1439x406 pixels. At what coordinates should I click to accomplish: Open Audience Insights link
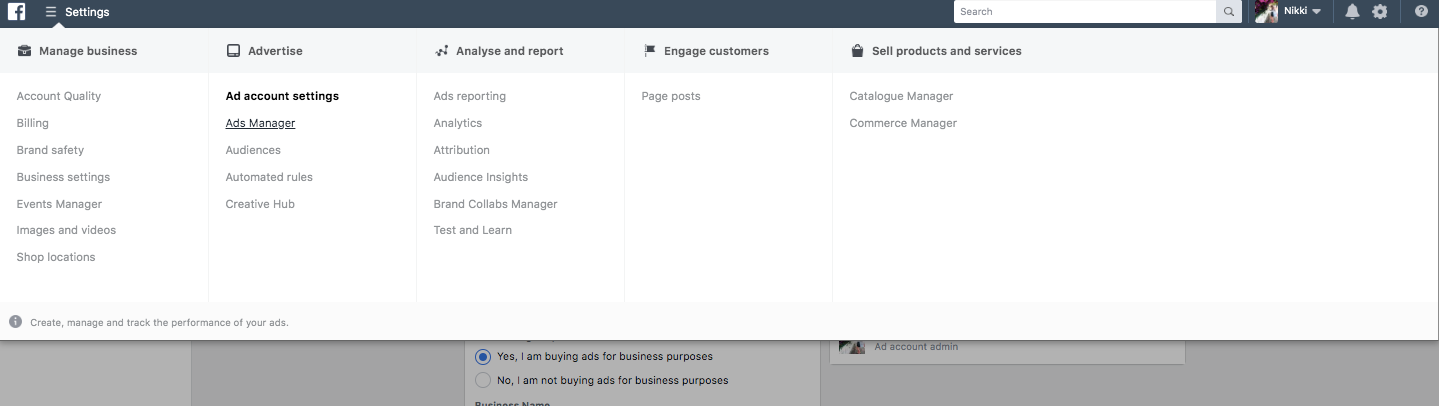[x=480, y=177]
